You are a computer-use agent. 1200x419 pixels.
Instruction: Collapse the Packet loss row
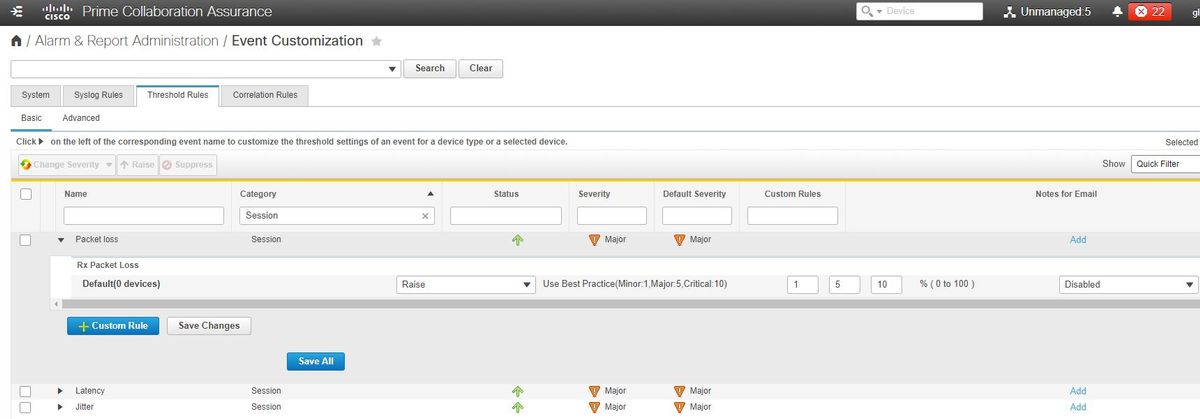[x=60, y=240]
